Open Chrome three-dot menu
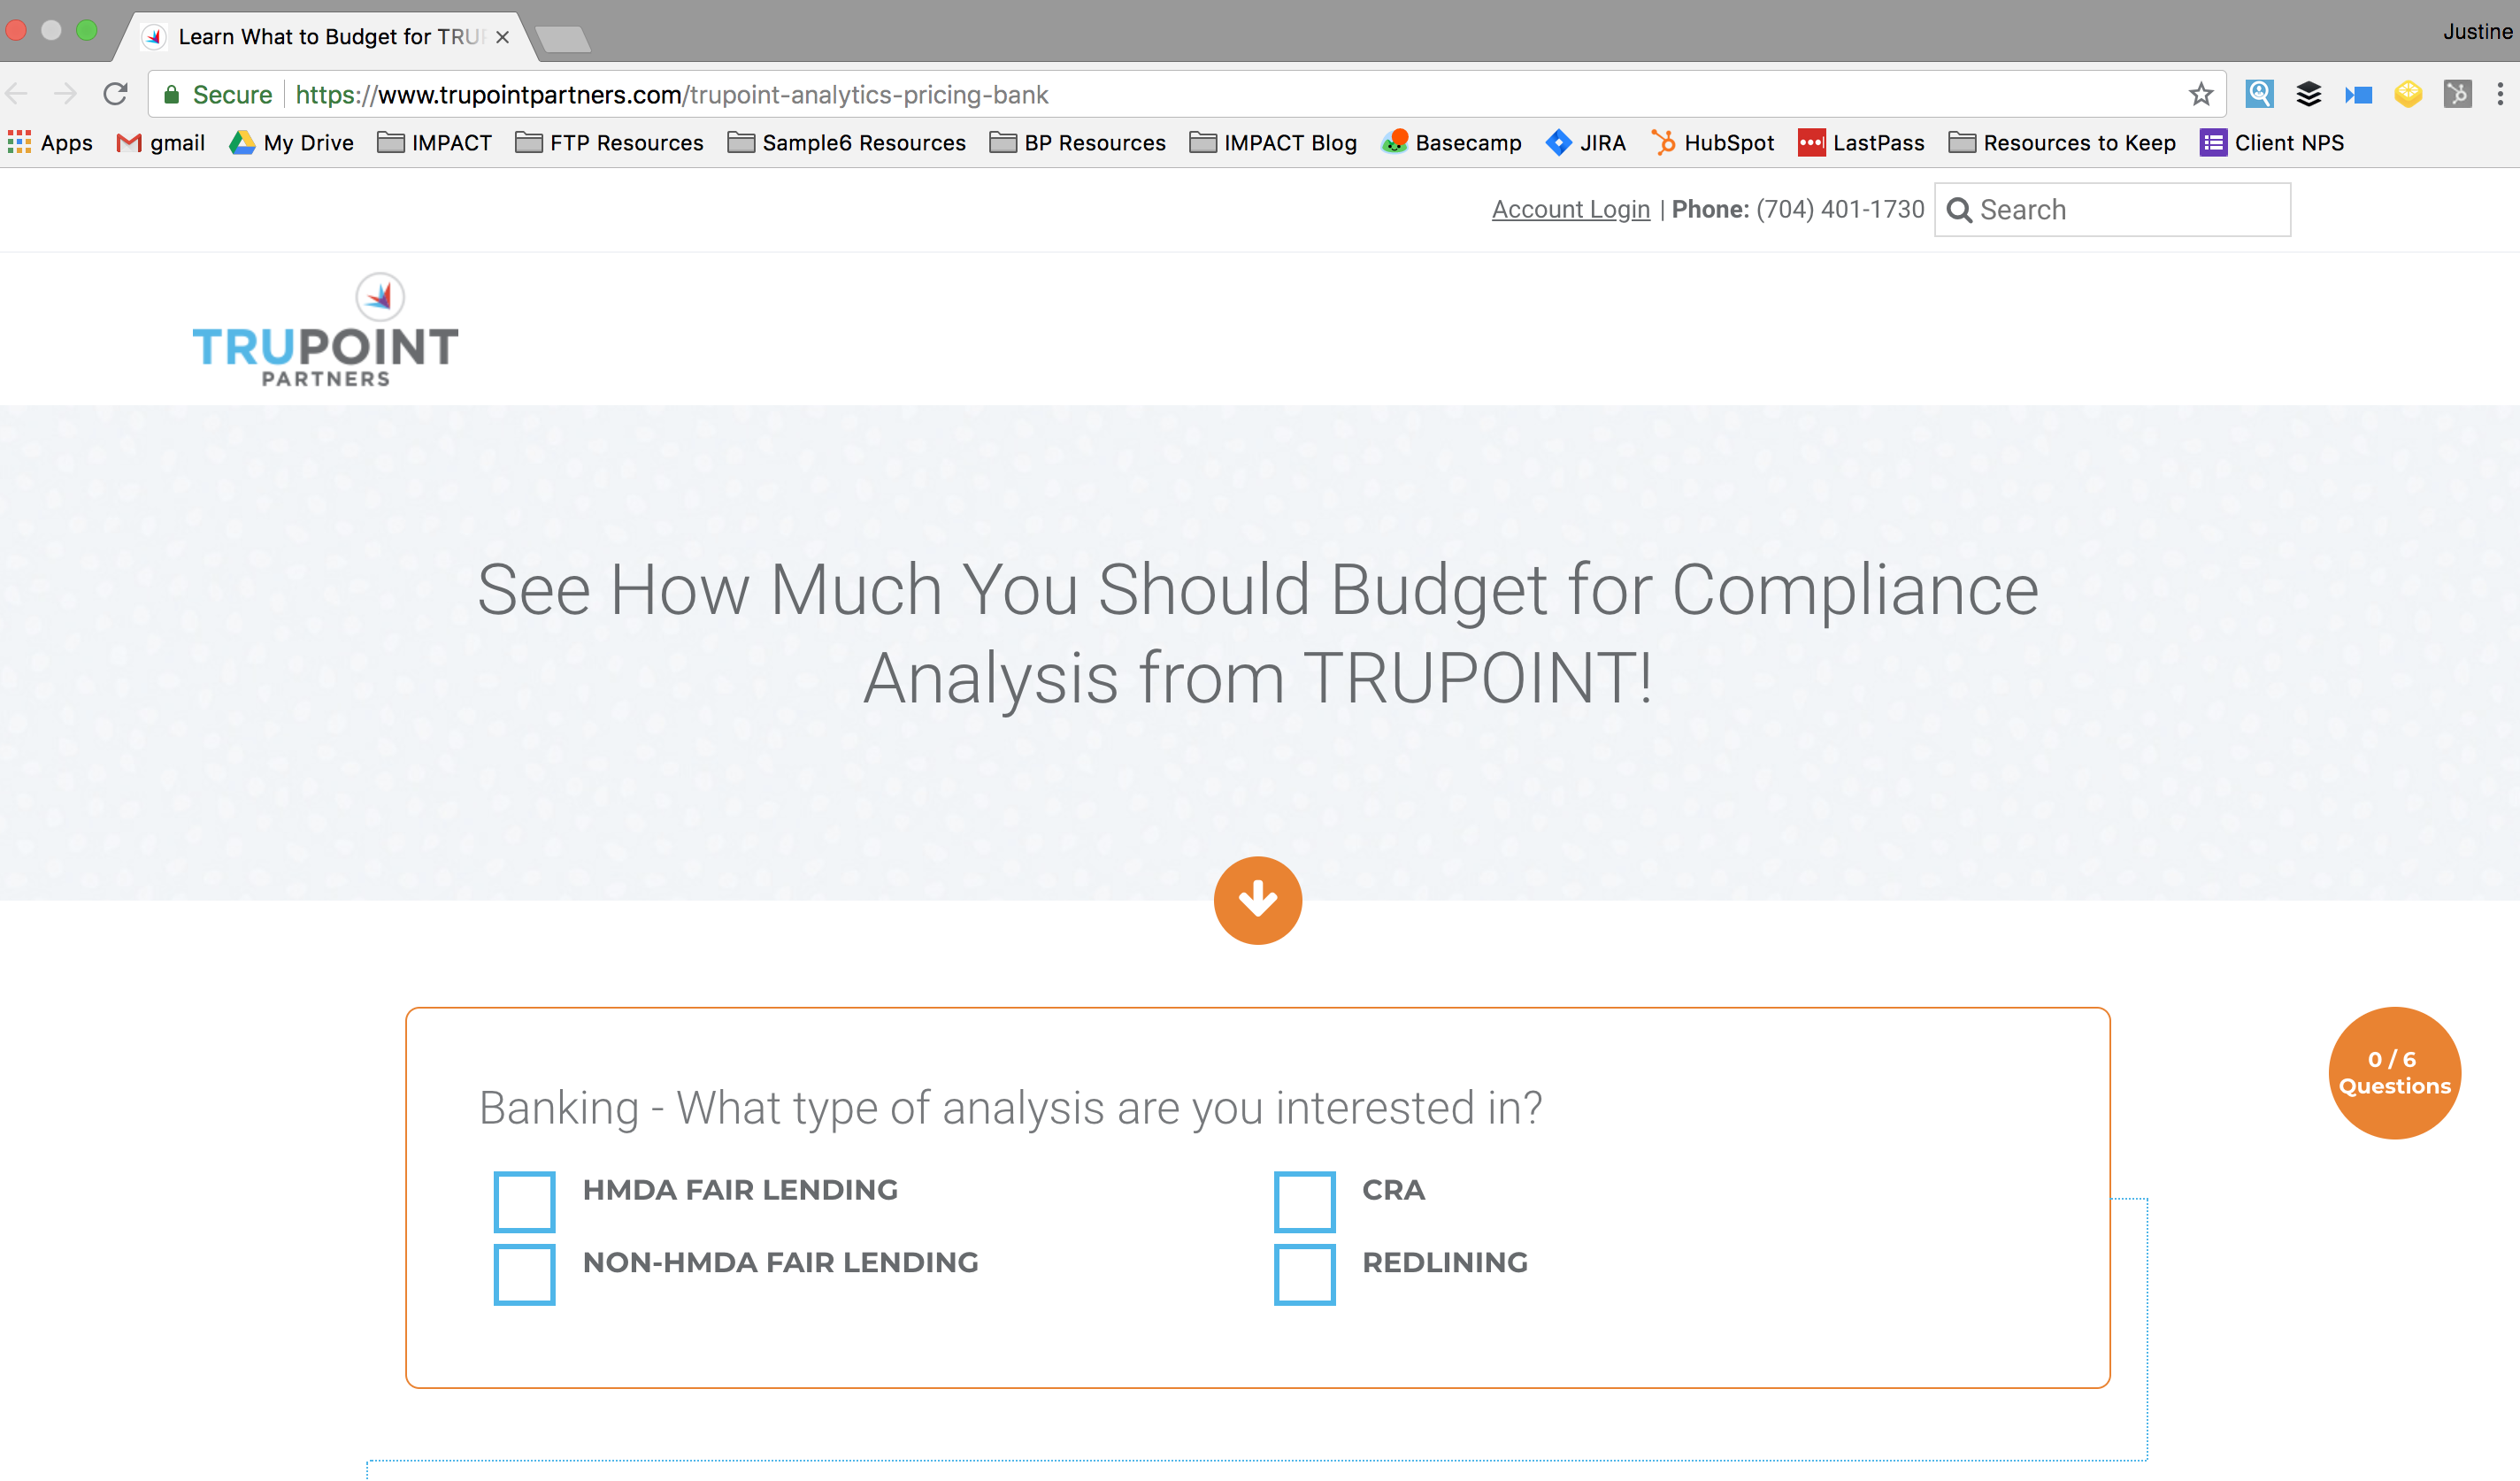 coord(2500,94)
